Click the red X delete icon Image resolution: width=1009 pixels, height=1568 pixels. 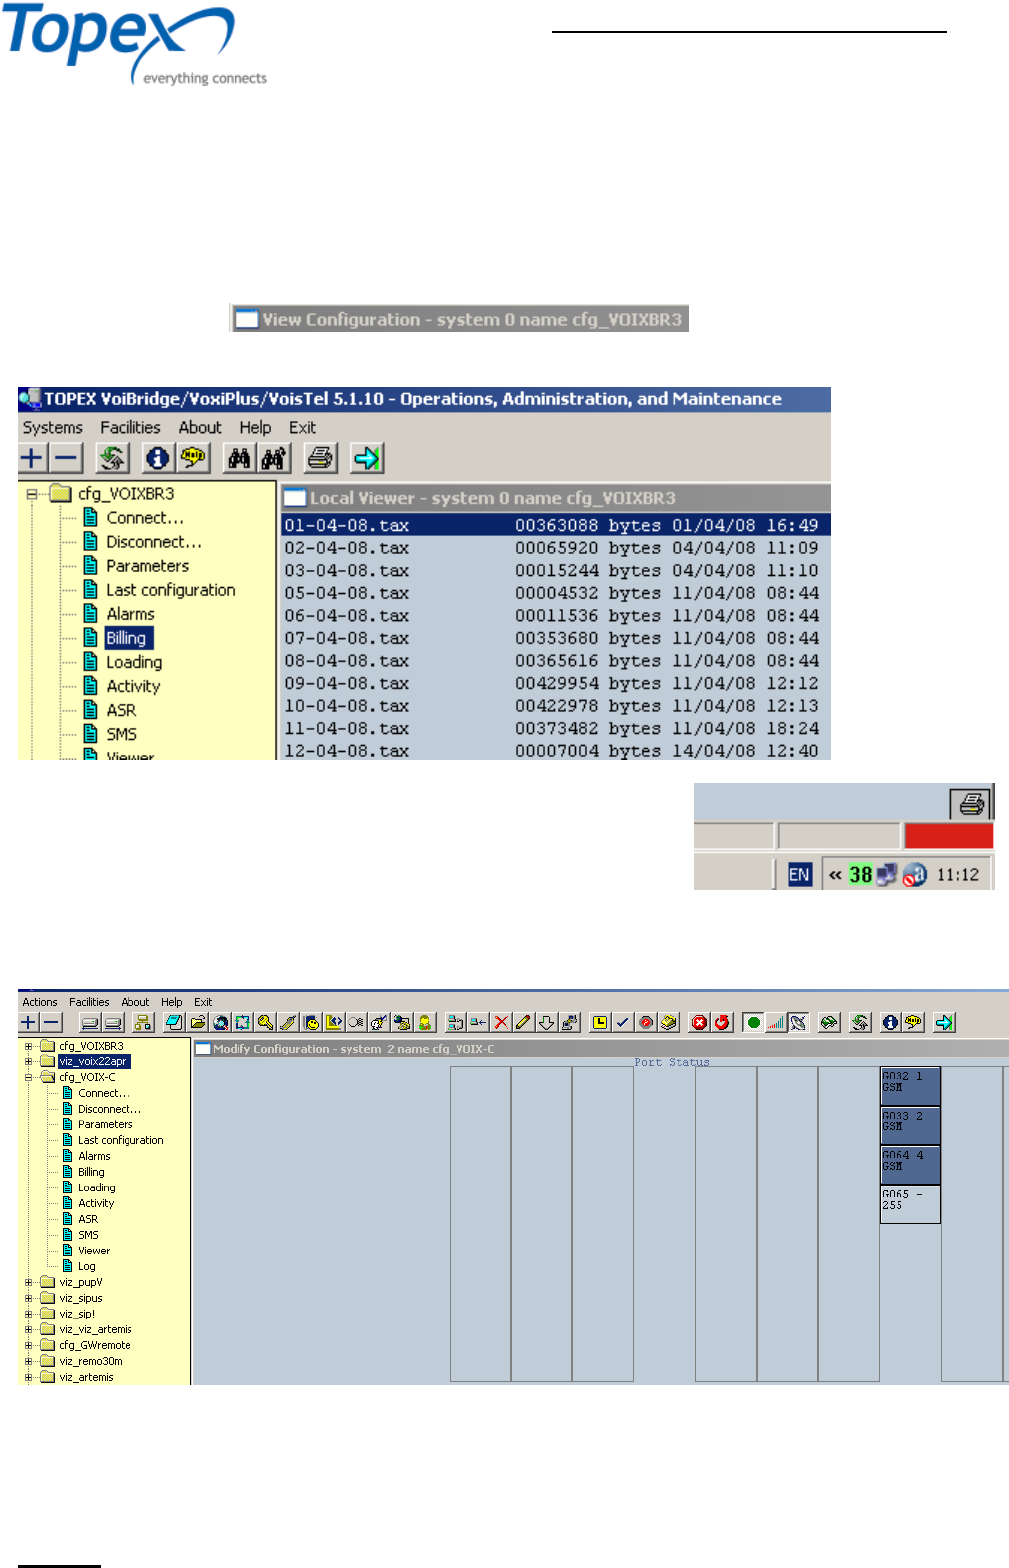click(x=501, y=1022)
